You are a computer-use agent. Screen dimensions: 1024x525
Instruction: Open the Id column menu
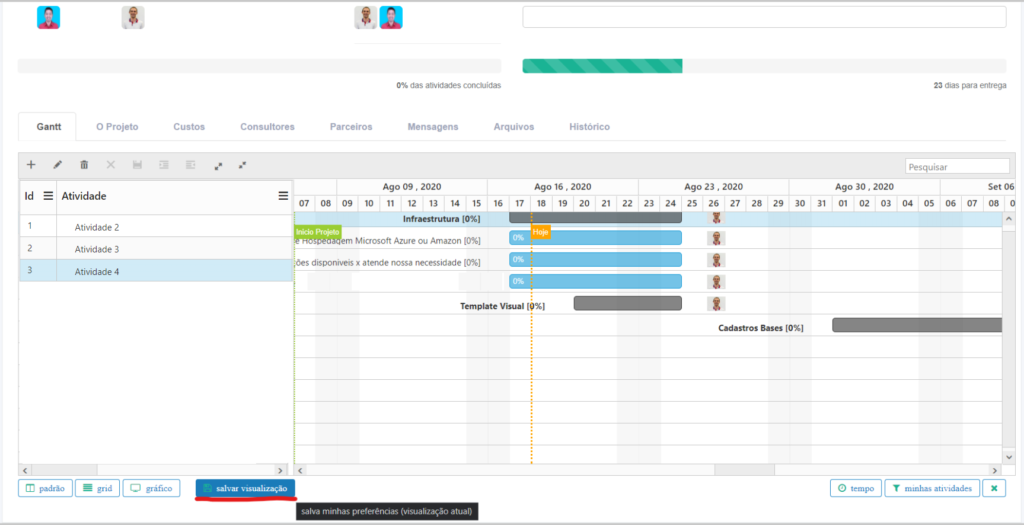47,196
